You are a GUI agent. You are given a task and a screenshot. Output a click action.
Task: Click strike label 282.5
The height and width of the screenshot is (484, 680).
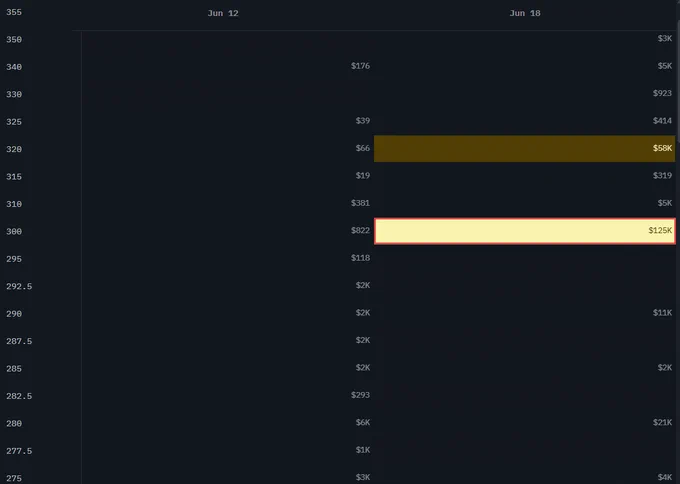pyautogui.click(x=19, y=396)
